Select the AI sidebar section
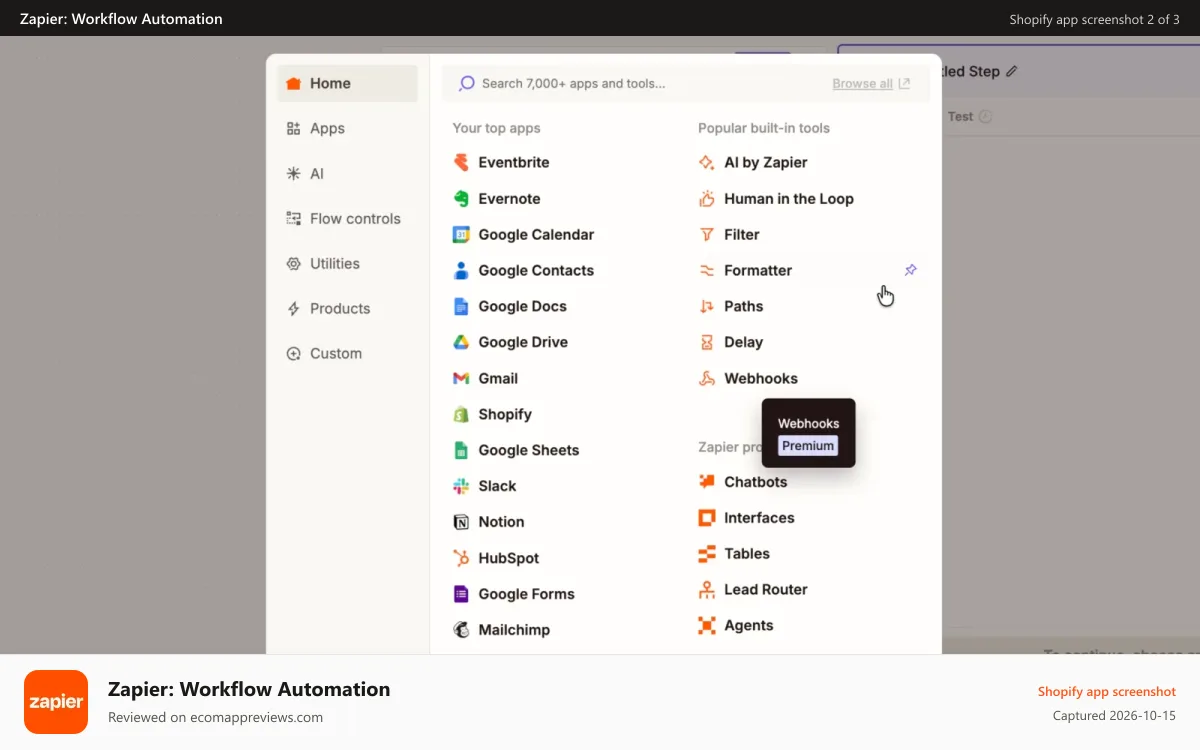 [347, 174]
